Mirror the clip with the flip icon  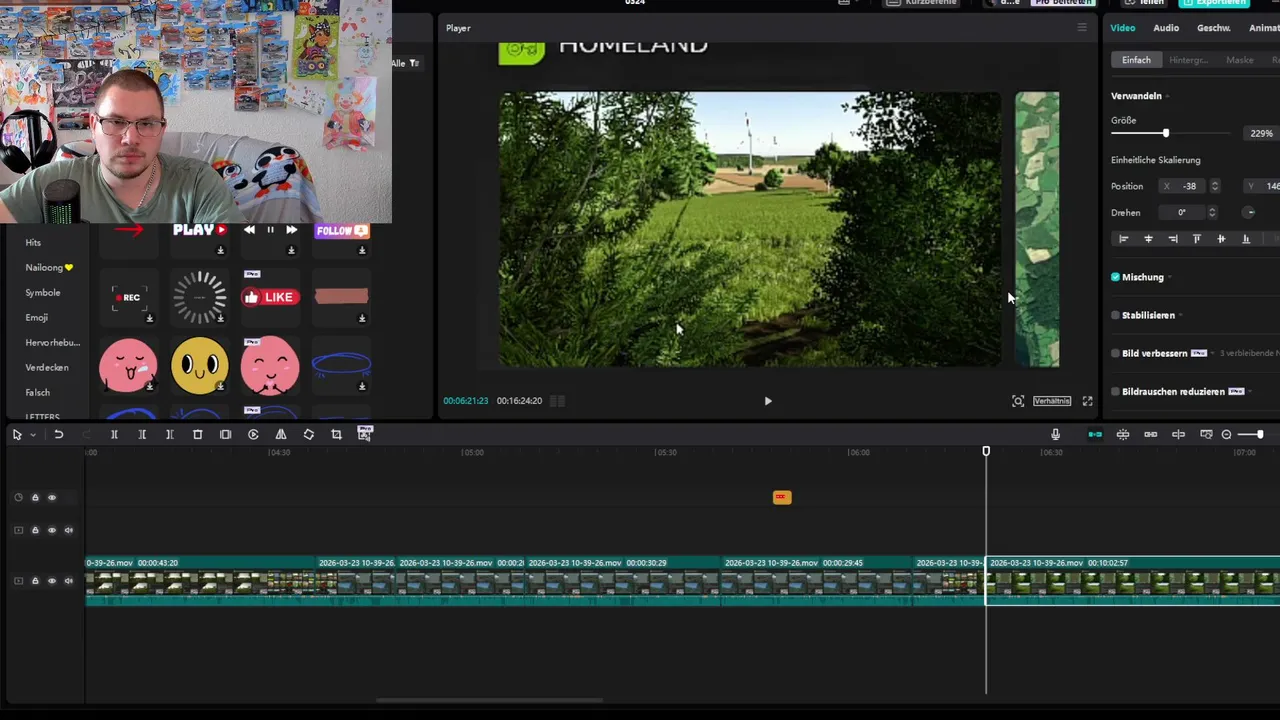click(x=281, y=435)
